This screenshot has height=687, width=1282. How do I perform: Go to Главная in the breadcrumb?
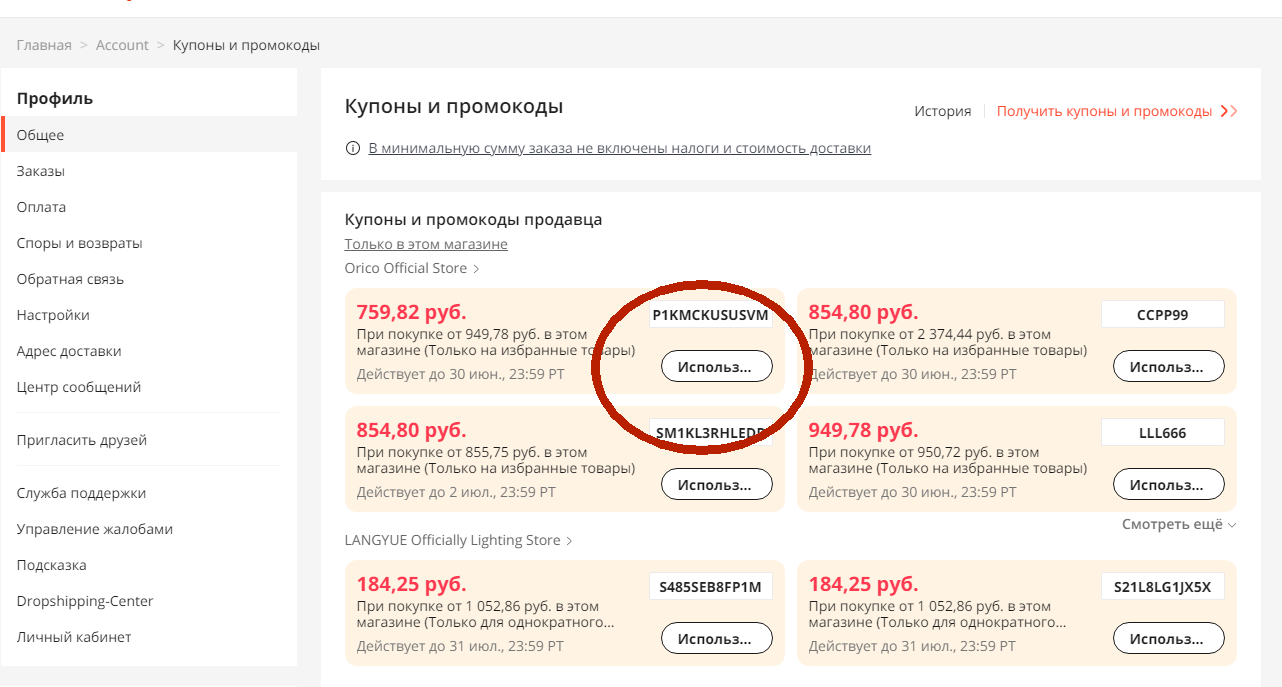click(x=44, y=45)
